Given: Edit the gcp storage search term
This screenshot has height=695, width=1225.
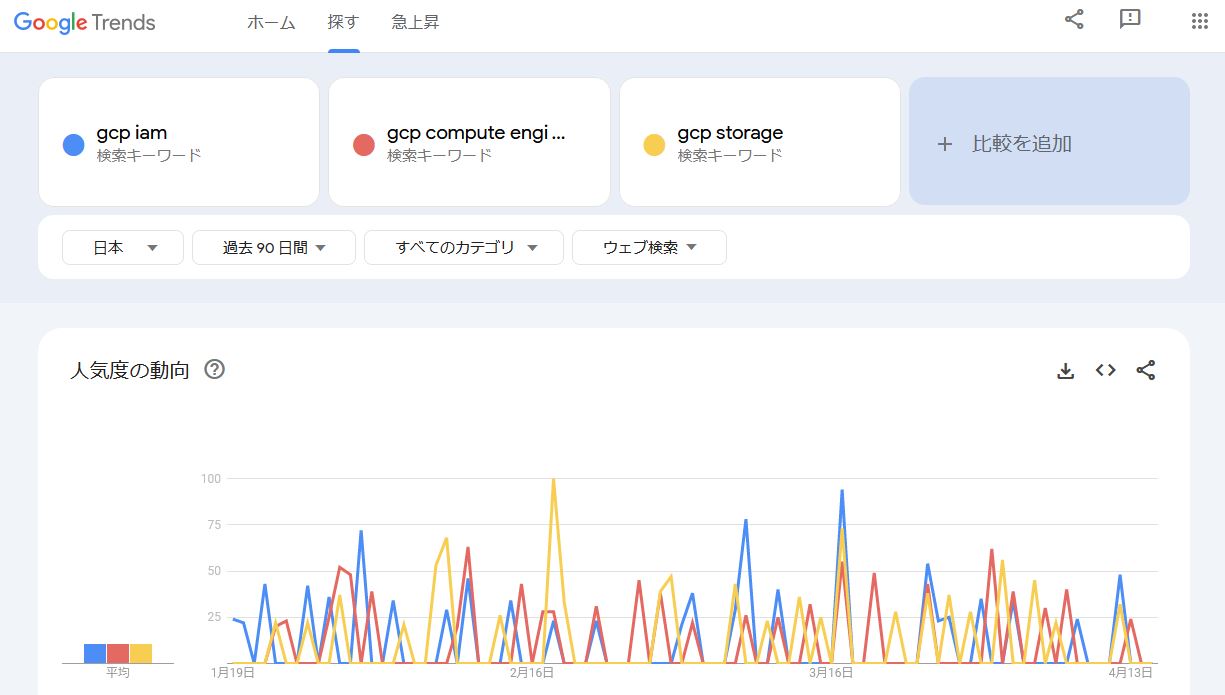Looking at the screenshot, I should pyautogui.click(x=760, y=142).
